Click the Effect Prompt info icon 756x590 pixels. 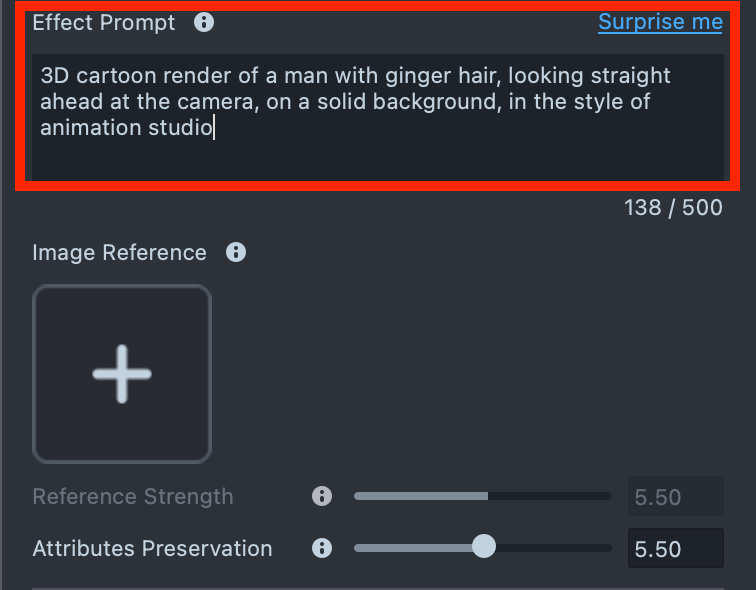coord(204,22)
